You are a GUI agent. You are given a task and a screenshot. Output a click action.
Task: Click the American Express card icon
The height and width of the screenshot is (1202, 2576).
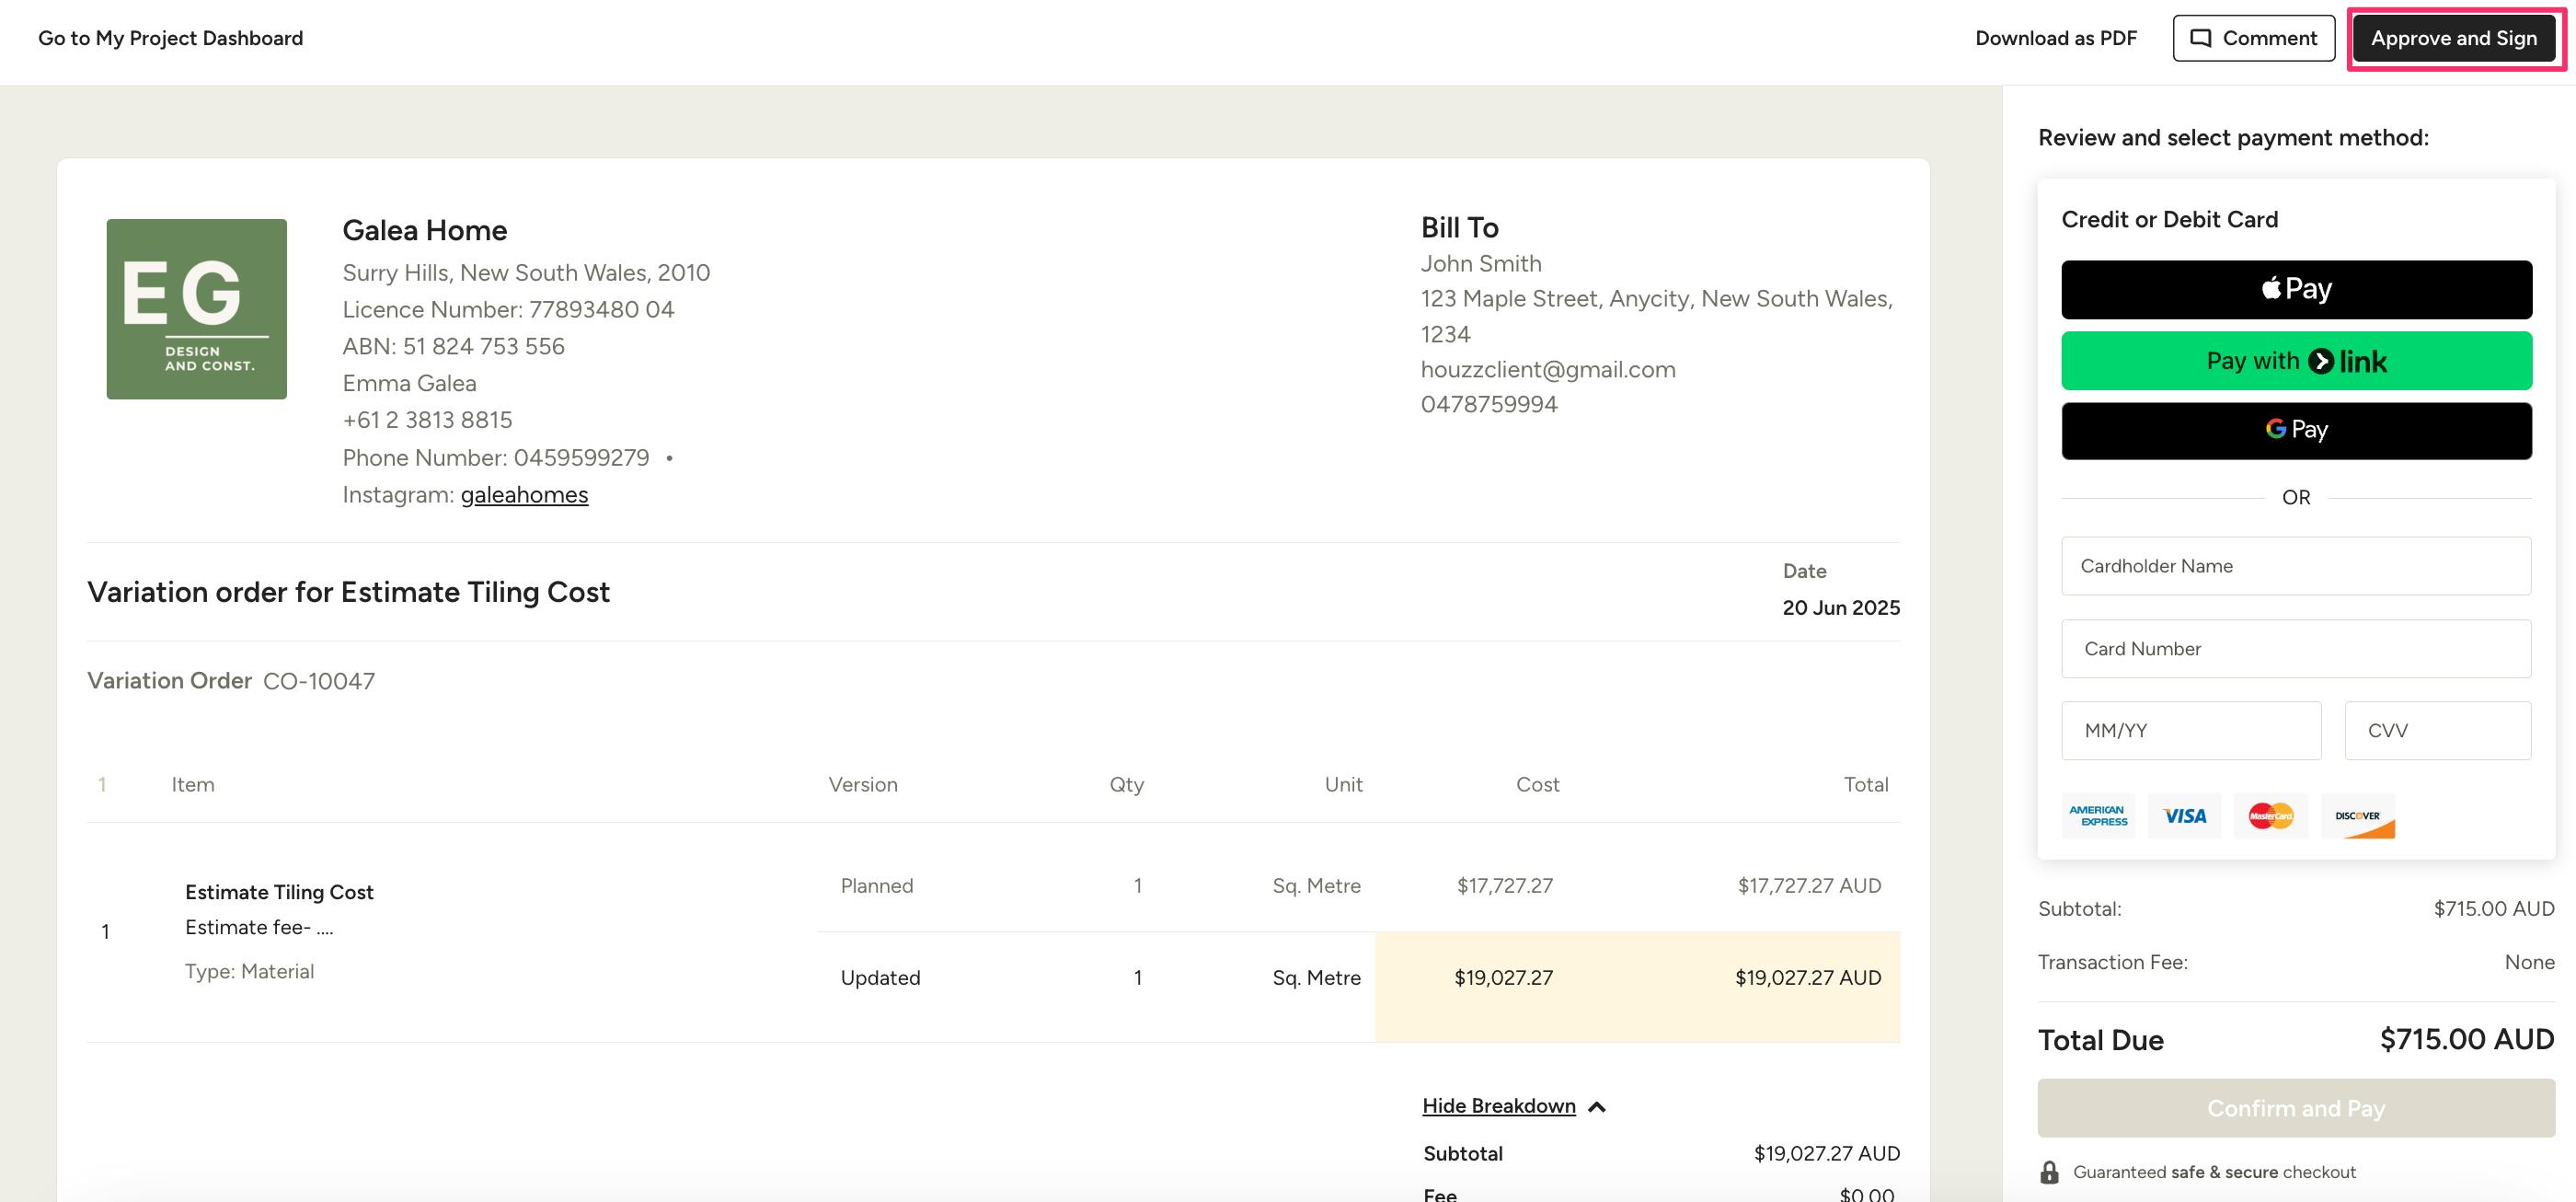[2098, 816]
